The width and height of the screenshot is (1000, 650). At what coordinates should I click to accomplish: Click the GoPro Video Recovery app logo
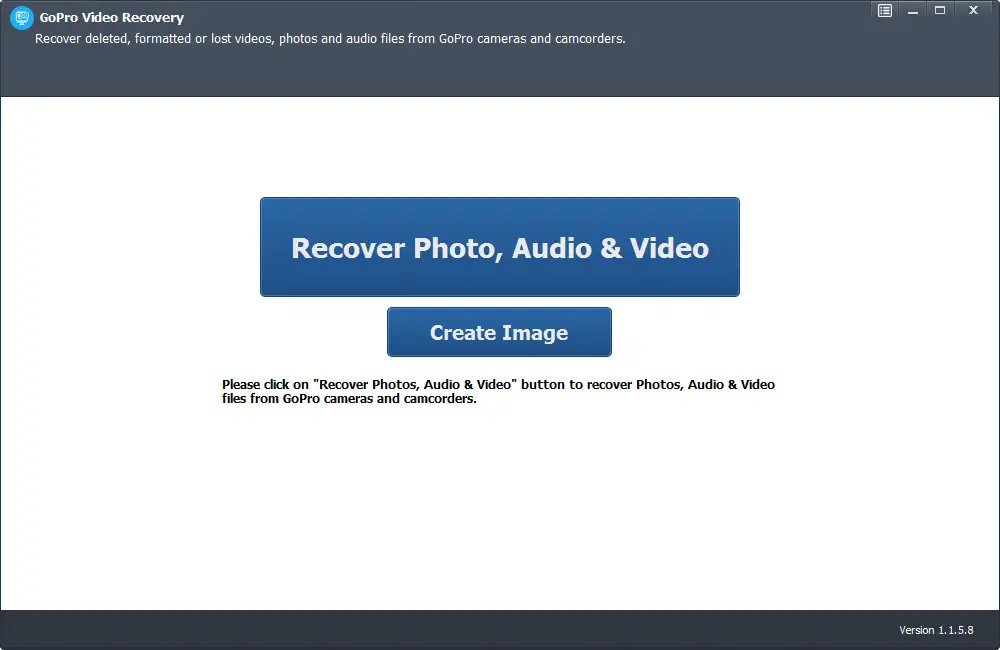tap(22, 18)
